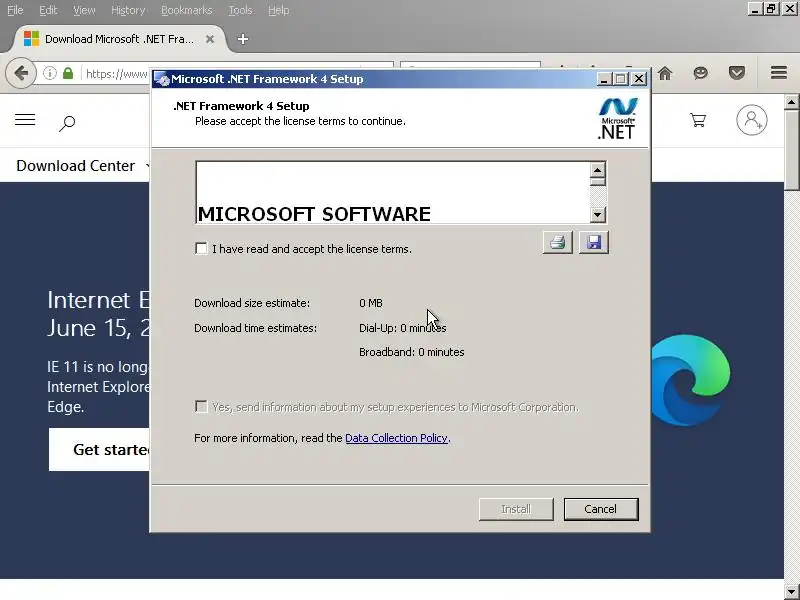800x600 pixels.
Task: Open Firefox hamburger menu
Action: pyautogui.click(x=779, y=73)
